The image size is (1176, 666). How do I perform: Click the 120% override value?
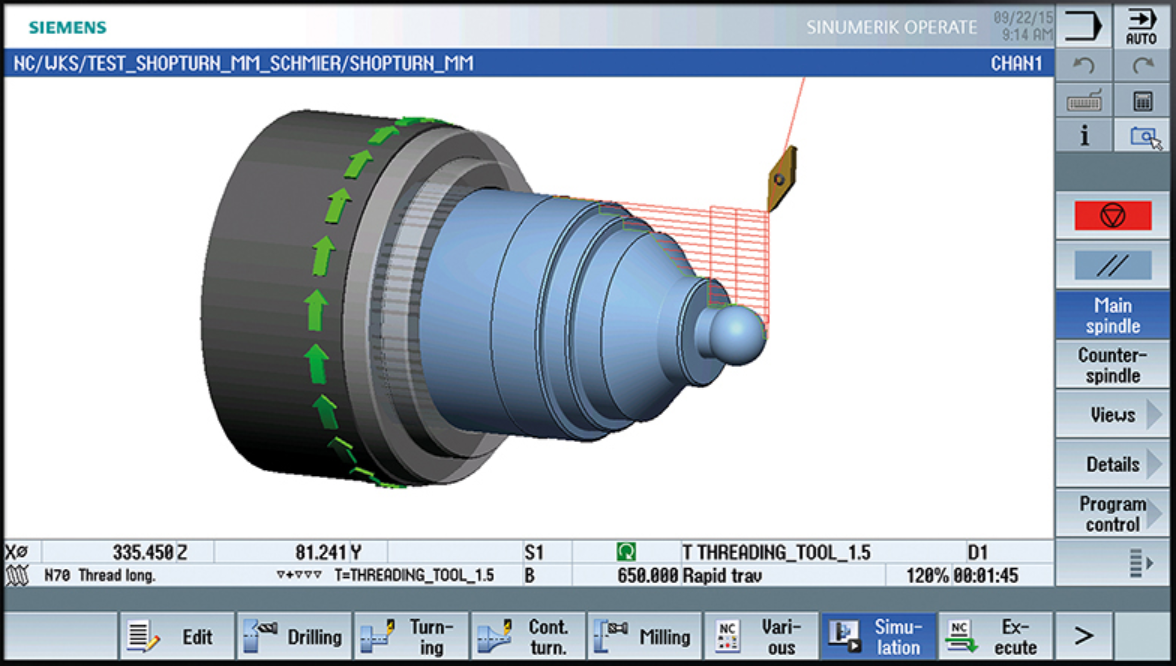pyautogui.click(x=928, y=575)
